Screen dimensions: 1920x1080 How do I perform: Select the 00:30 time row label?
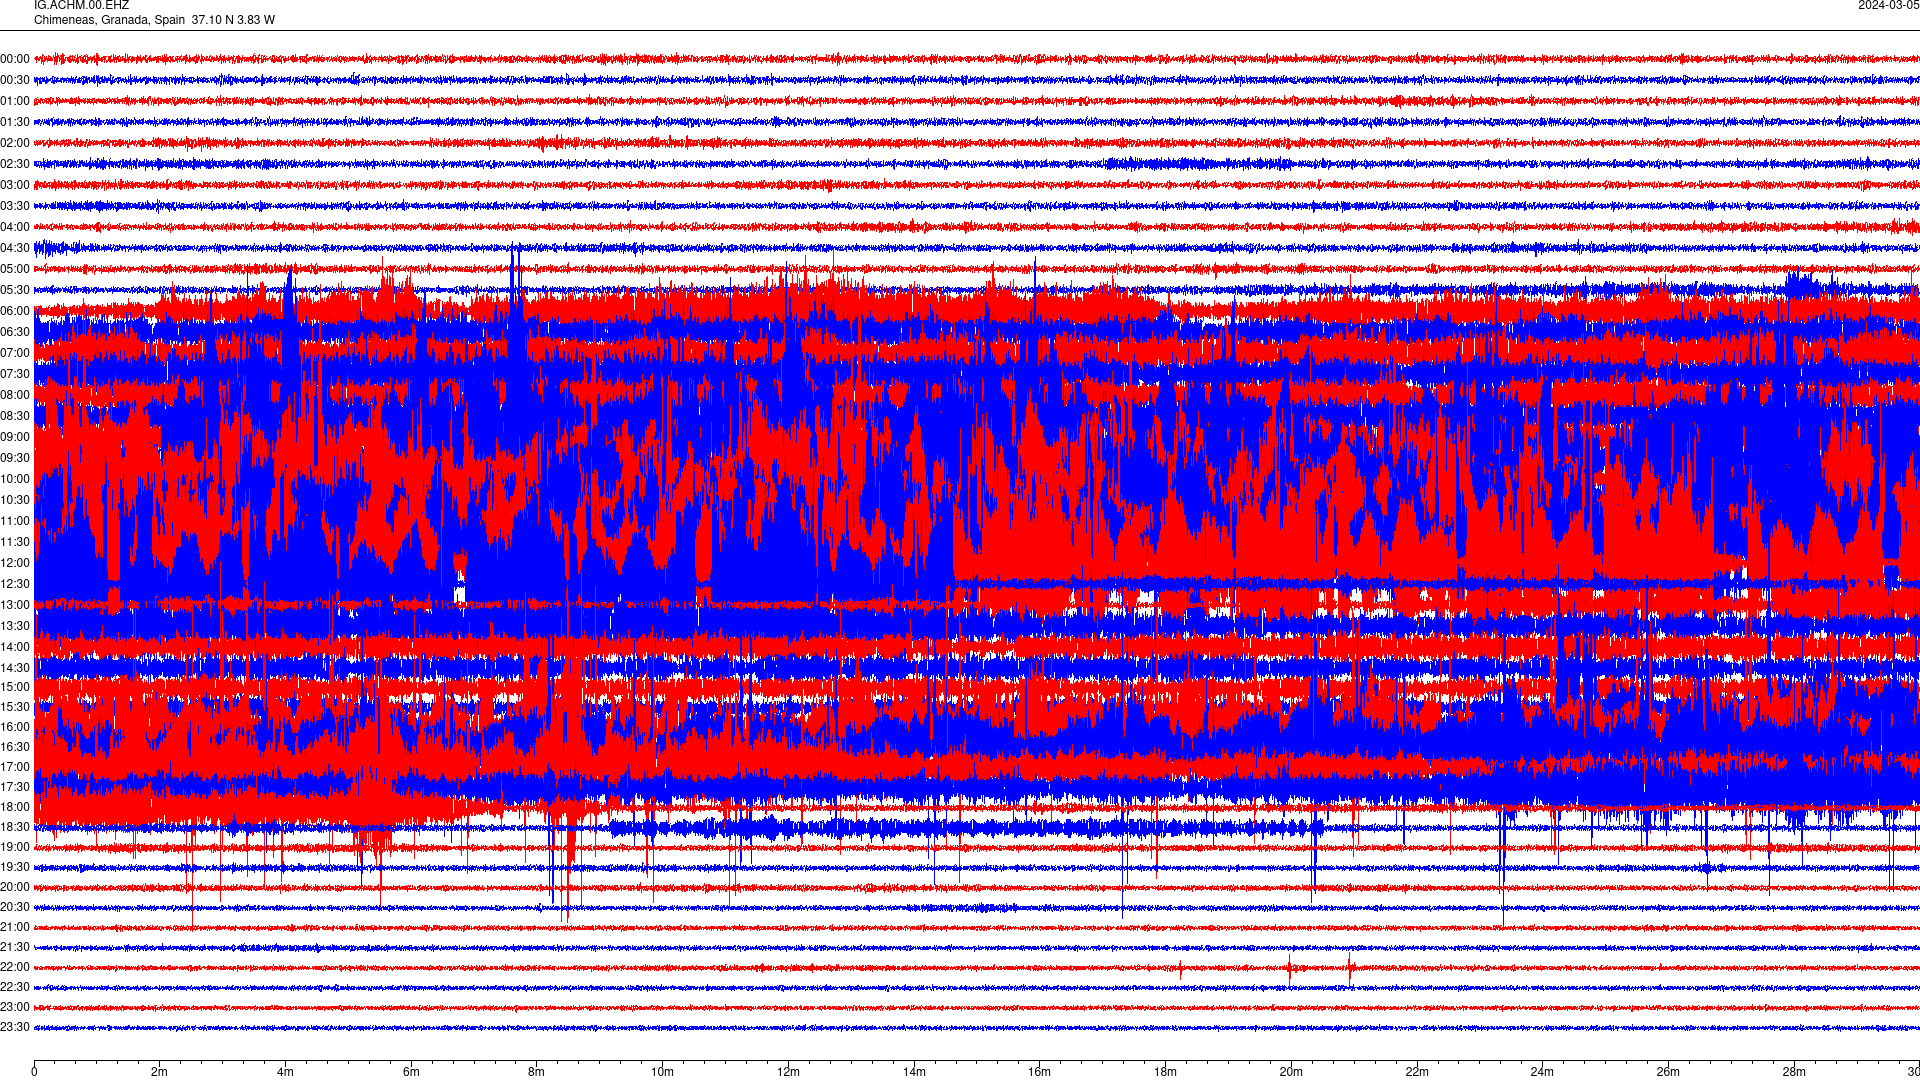(x=15, y=80)
